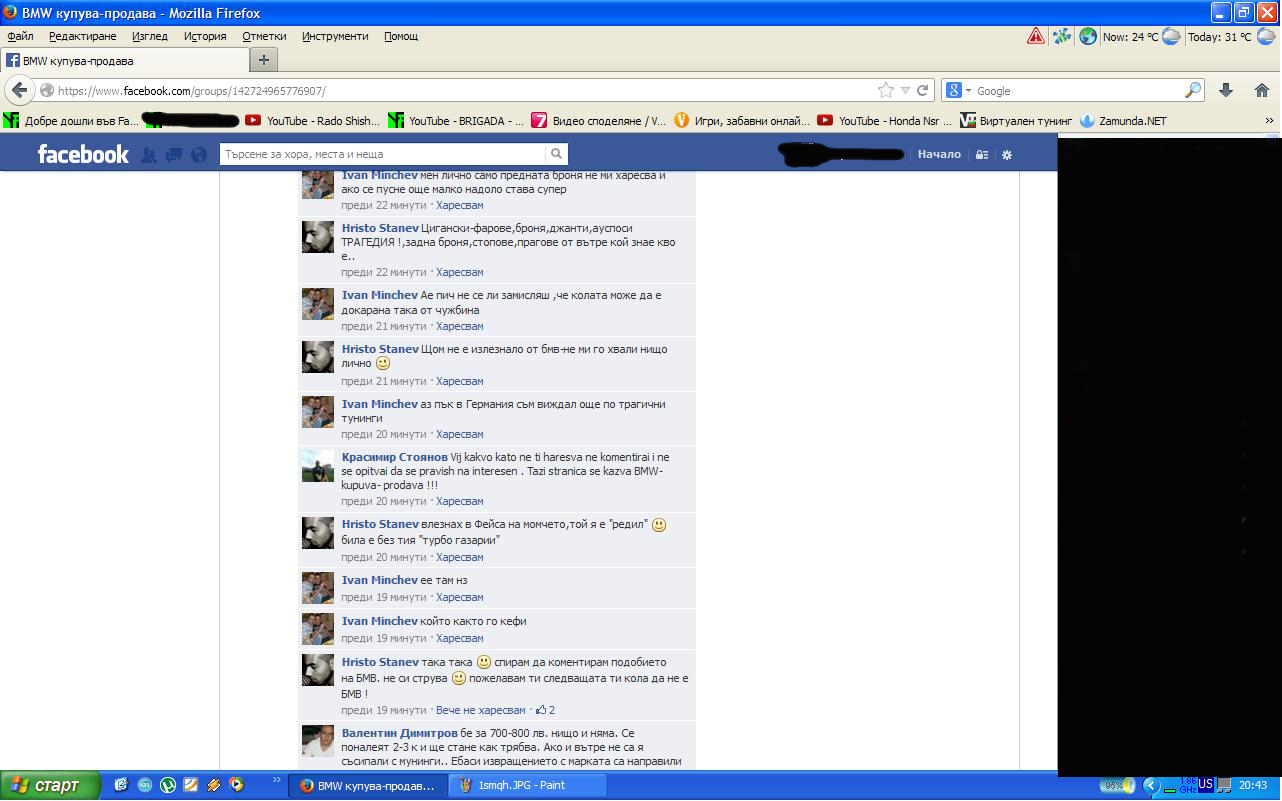
Task: Open the Редактиране menu
Action: click(82, 36)
